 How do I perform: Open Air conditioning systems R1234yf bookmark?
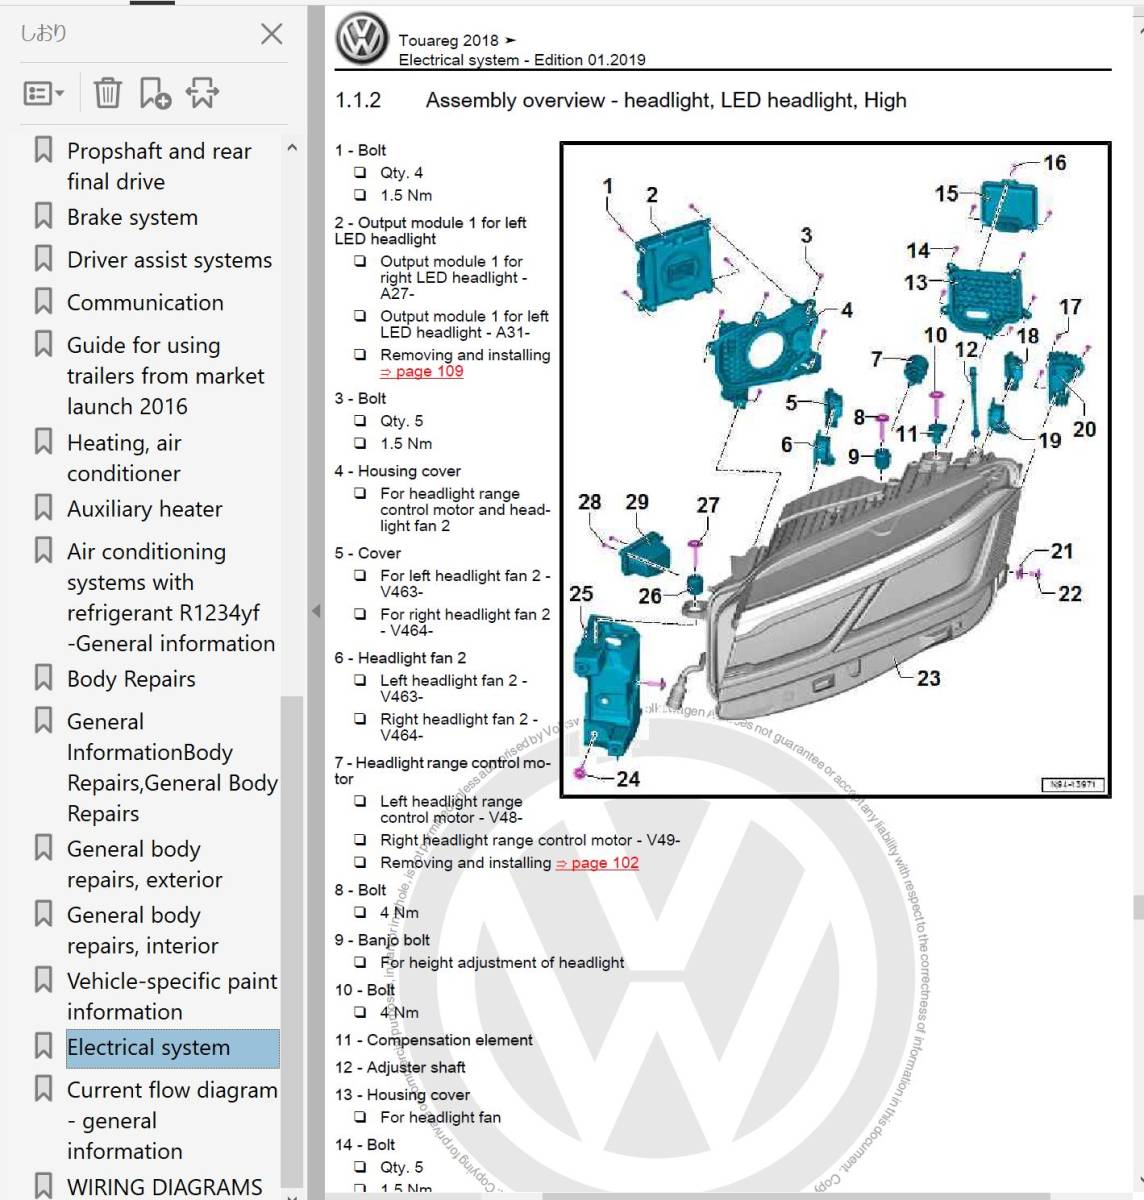point(171,597)
